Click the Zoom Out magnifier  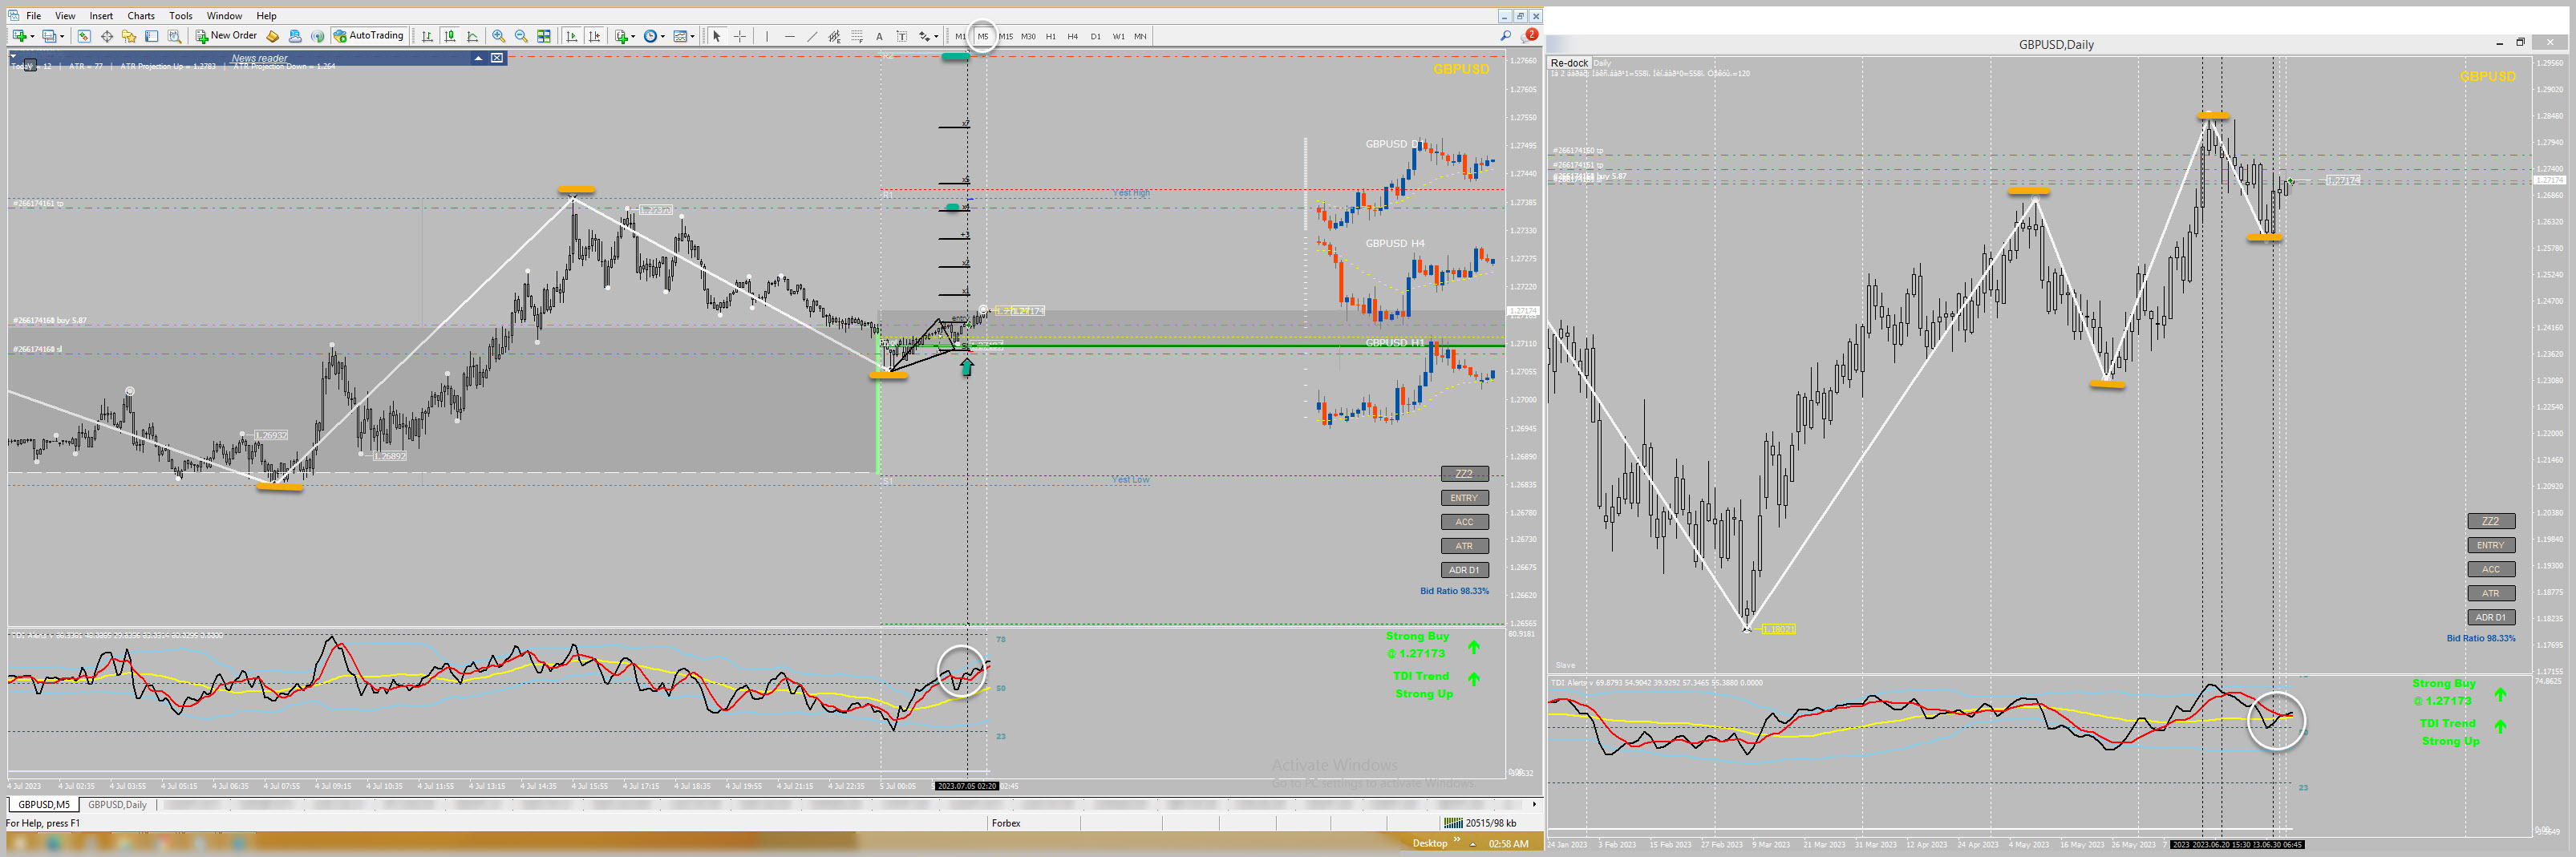pyautogui.click(x=521, y=36)
